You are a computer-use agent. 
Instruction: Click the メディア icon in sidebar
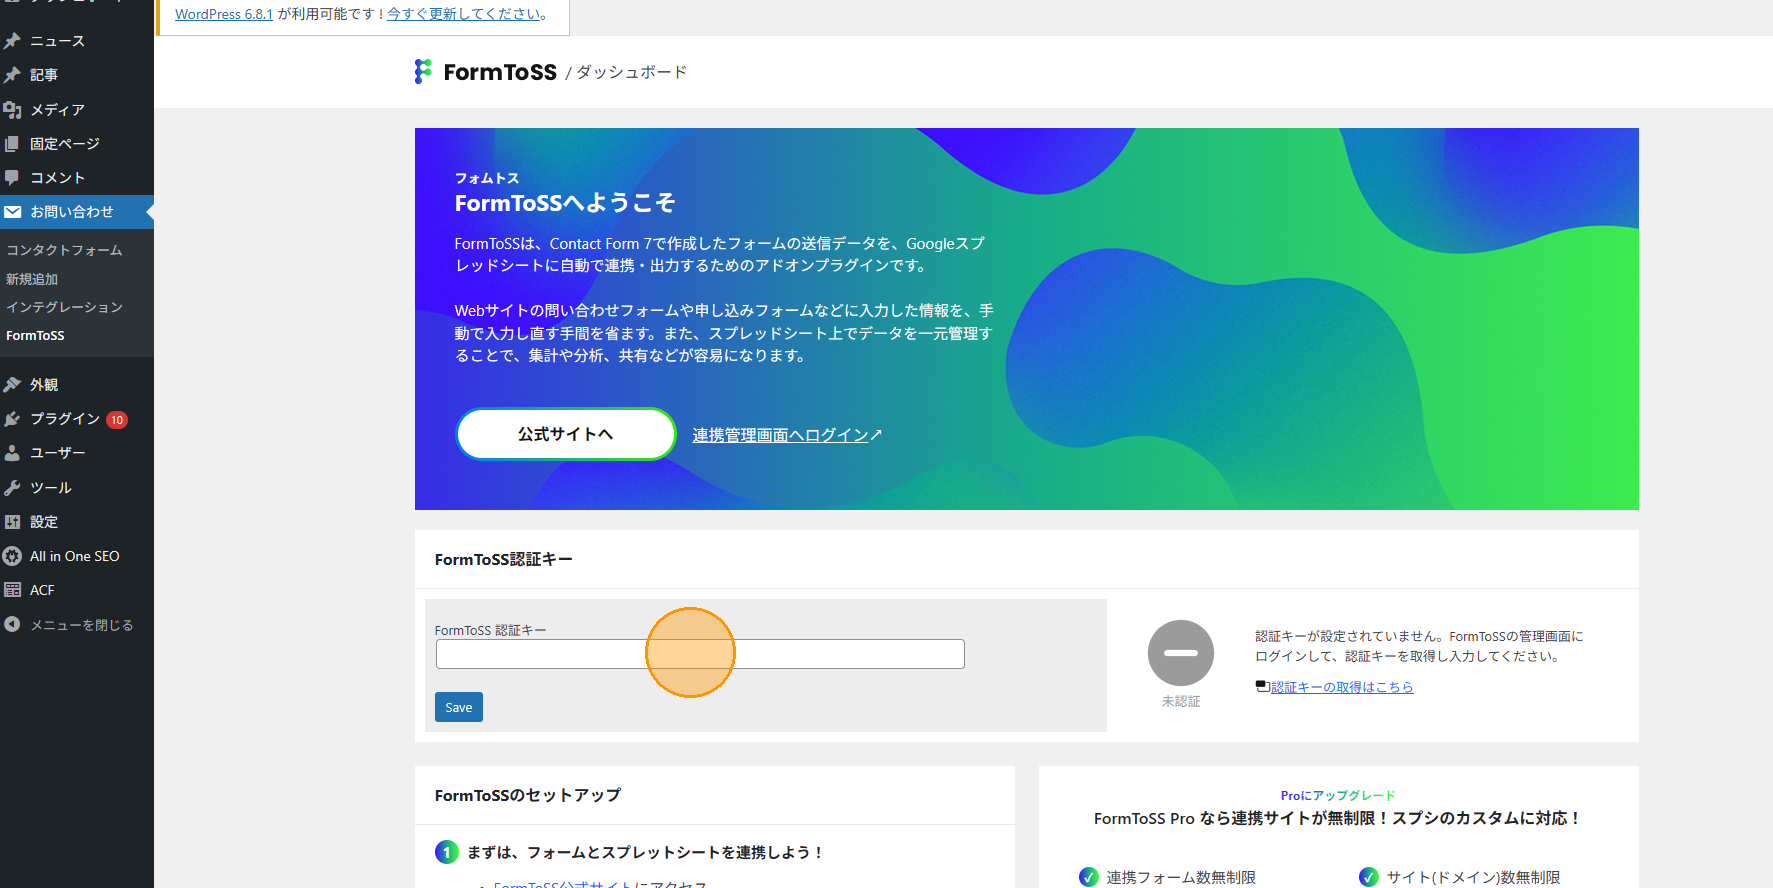(12, 110)
